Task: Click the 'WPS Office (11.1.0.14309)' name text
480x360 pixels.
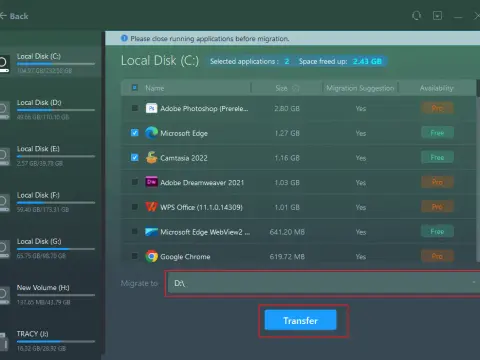Action: point(201,207)
